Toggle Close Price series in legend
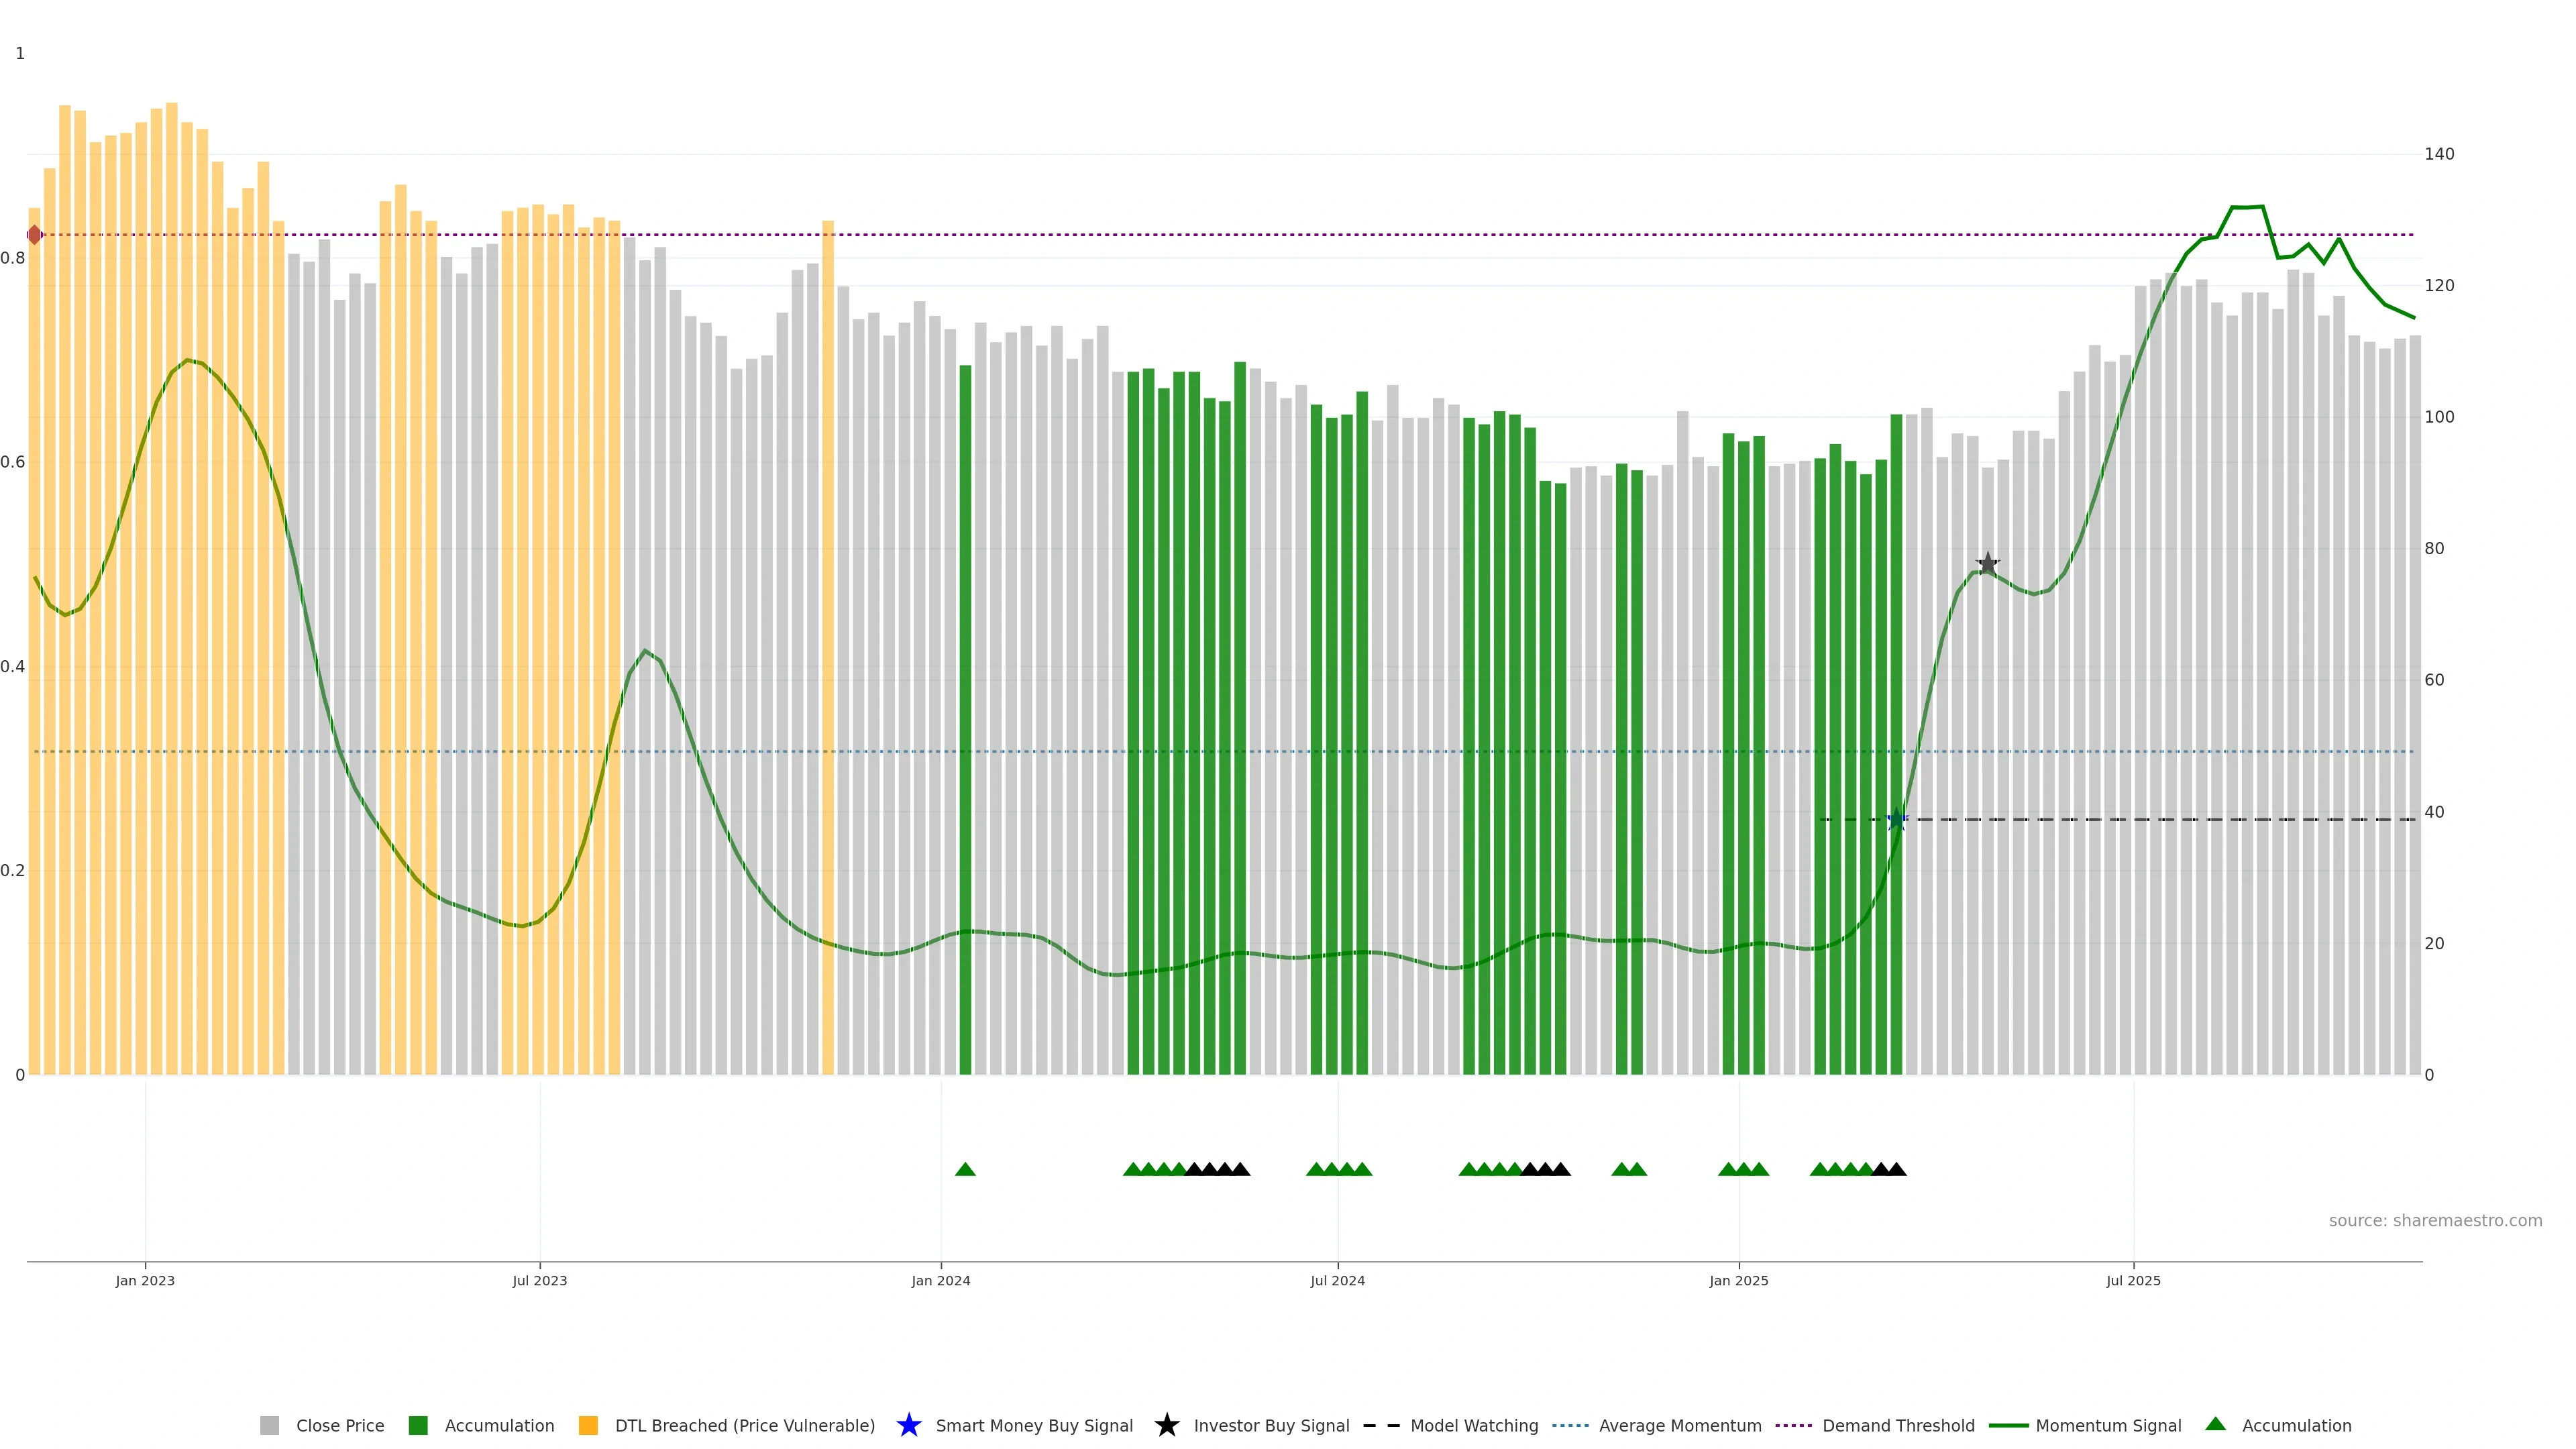2576x1449 pixels. [x=339, y=1425]
